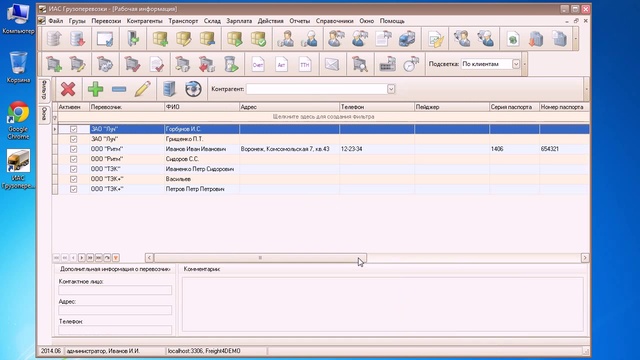Click the Комментарии text area
Screen dimensions: 640x360
click(382, 304)
